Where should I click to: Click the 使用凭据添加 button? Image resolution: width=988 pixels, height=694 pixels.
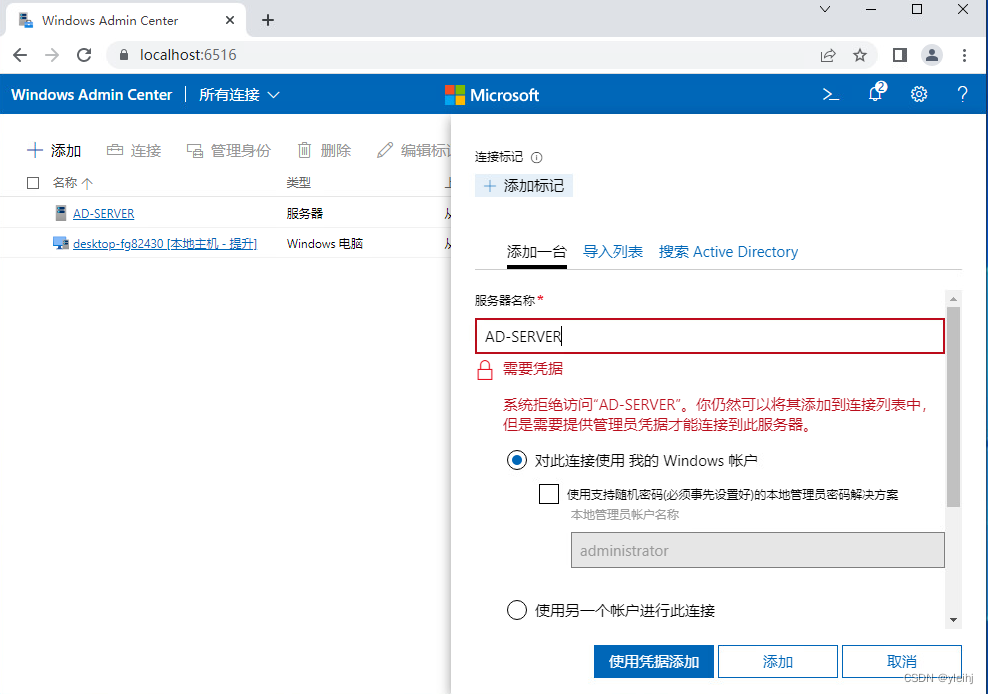click(653, 661)
